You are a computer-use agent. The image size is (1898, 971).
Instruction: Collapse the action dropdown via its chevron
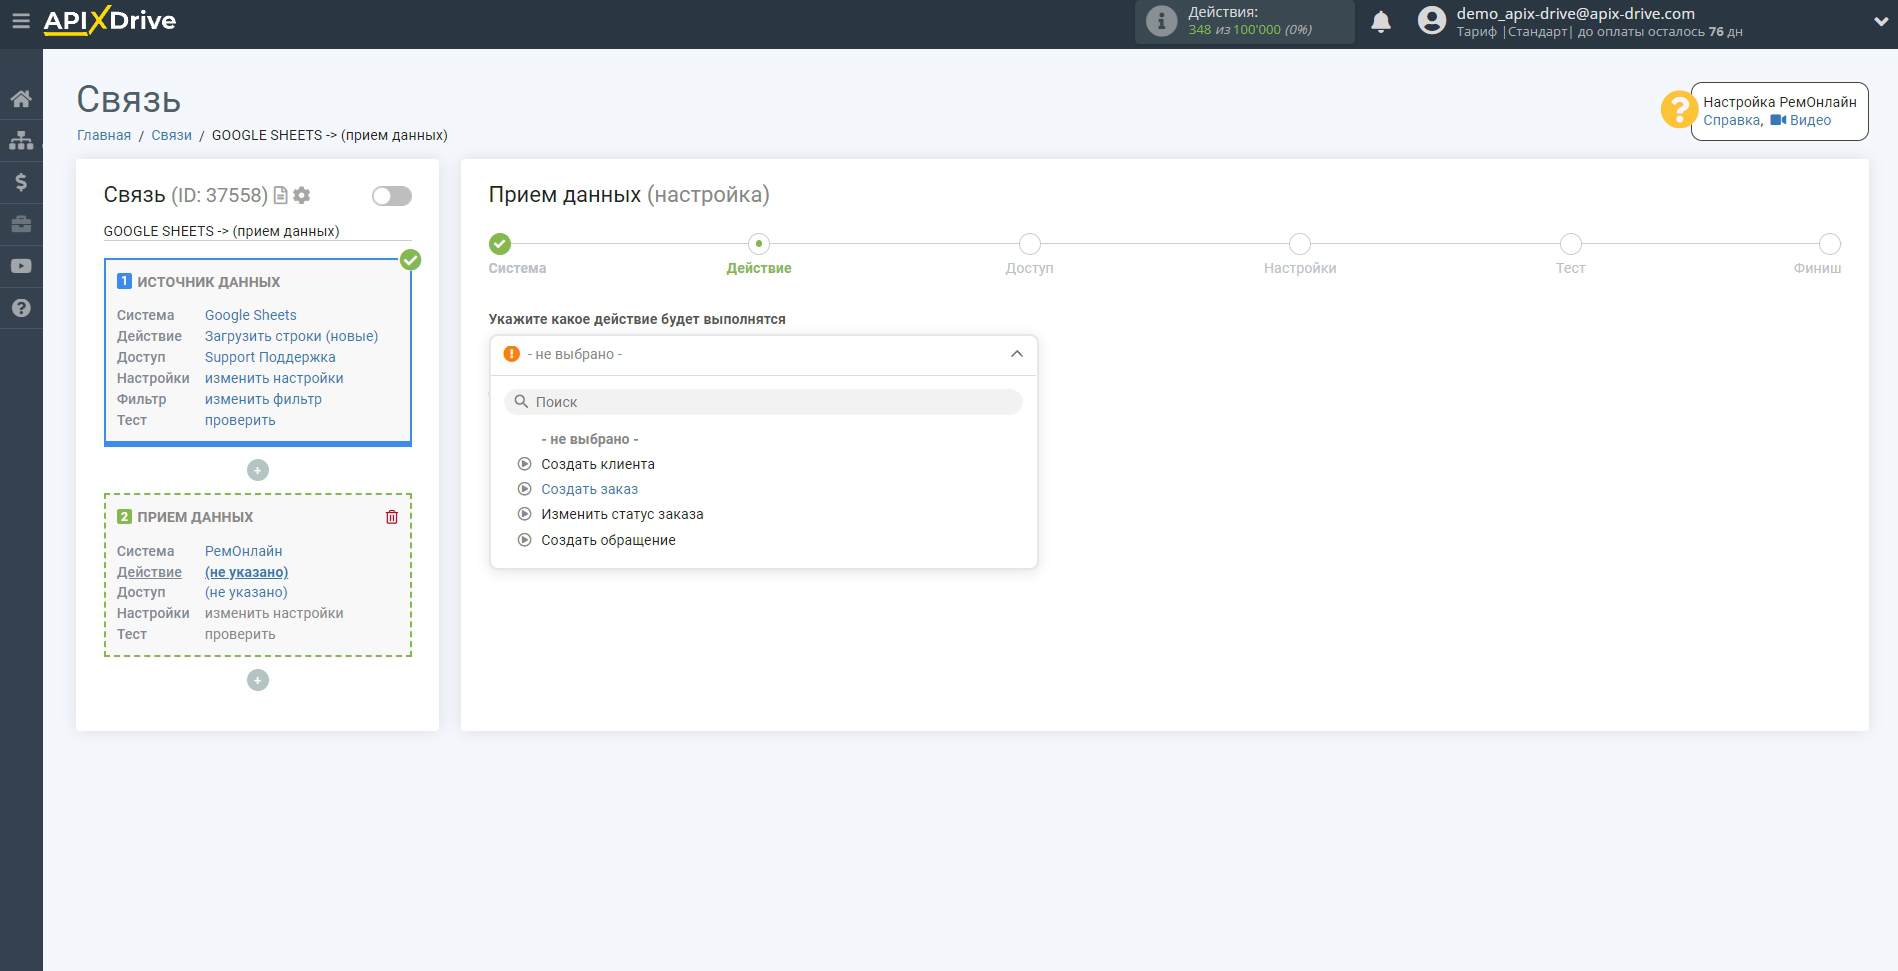coord(1016,354)
